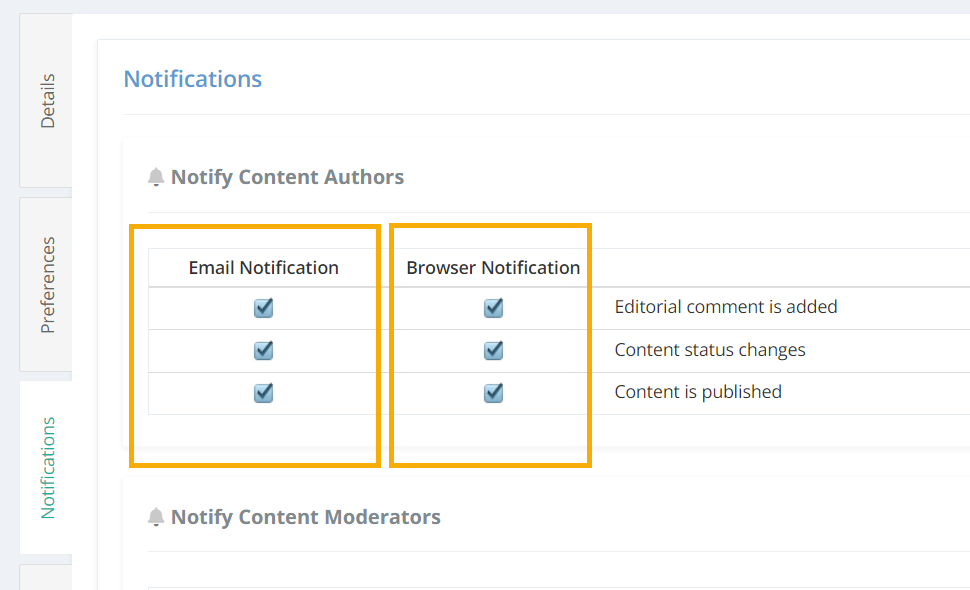The height and width of the screenshot is (590, 970).
Task: Click the Browser Notification column header
Action: [x=493, y=268]
